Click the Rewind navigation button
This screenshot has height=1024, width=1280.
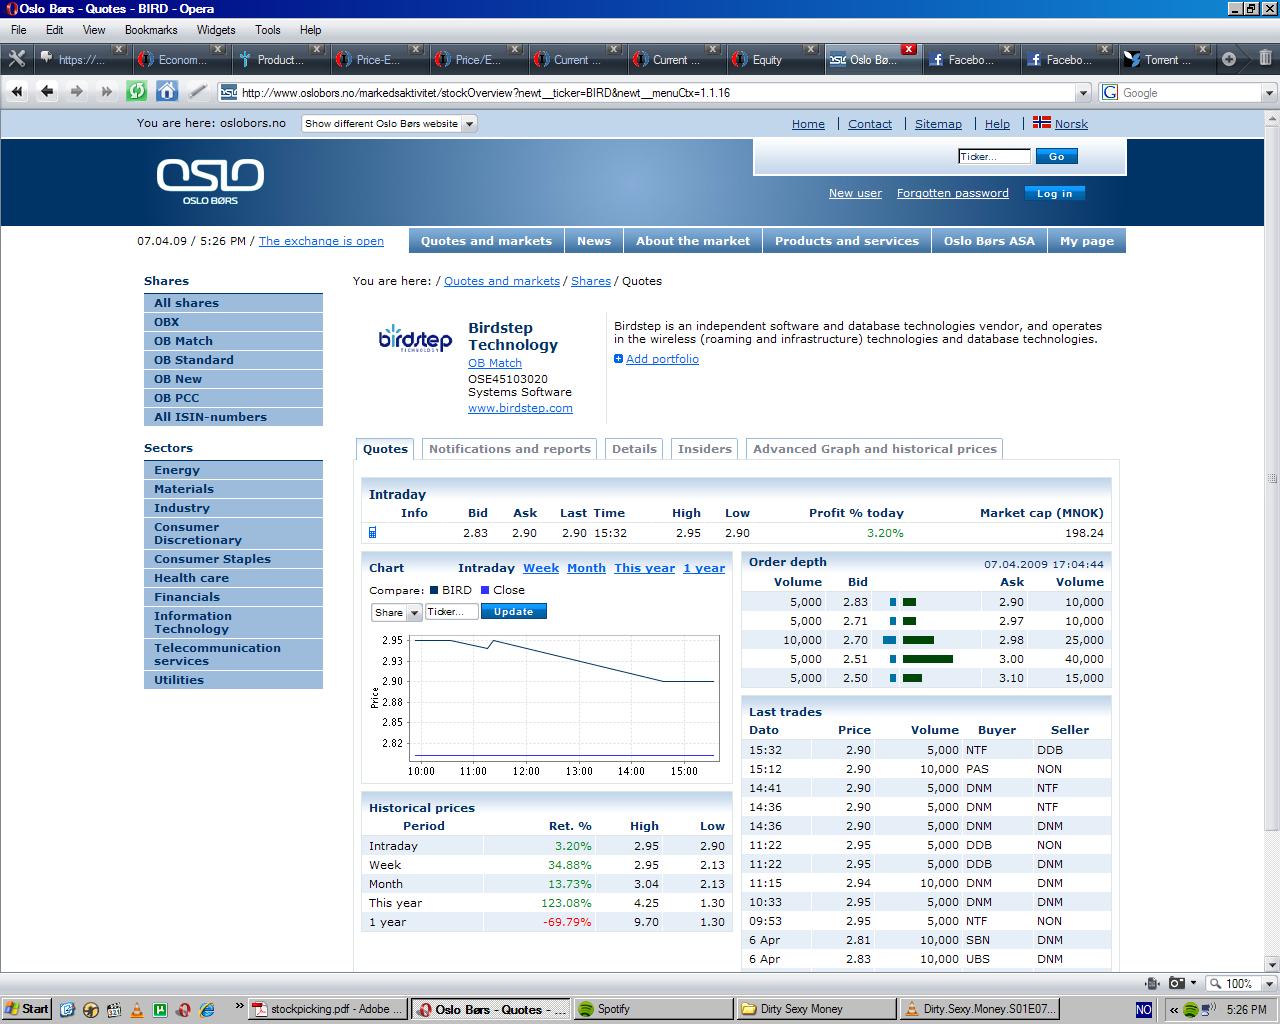coord(17,92)
